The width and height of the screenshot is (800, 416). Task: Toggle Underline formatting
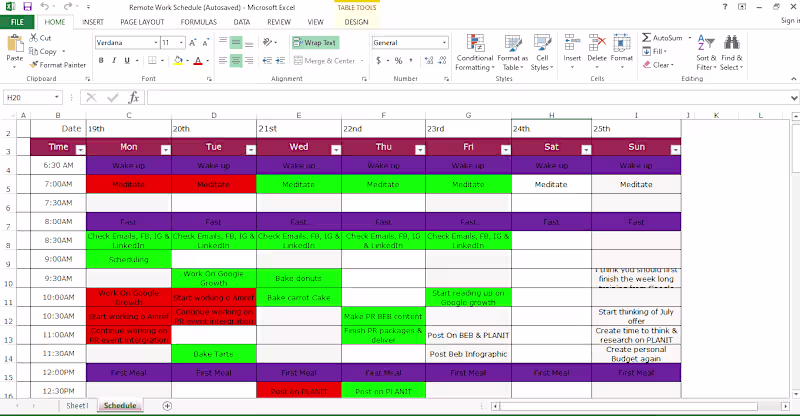127,60
